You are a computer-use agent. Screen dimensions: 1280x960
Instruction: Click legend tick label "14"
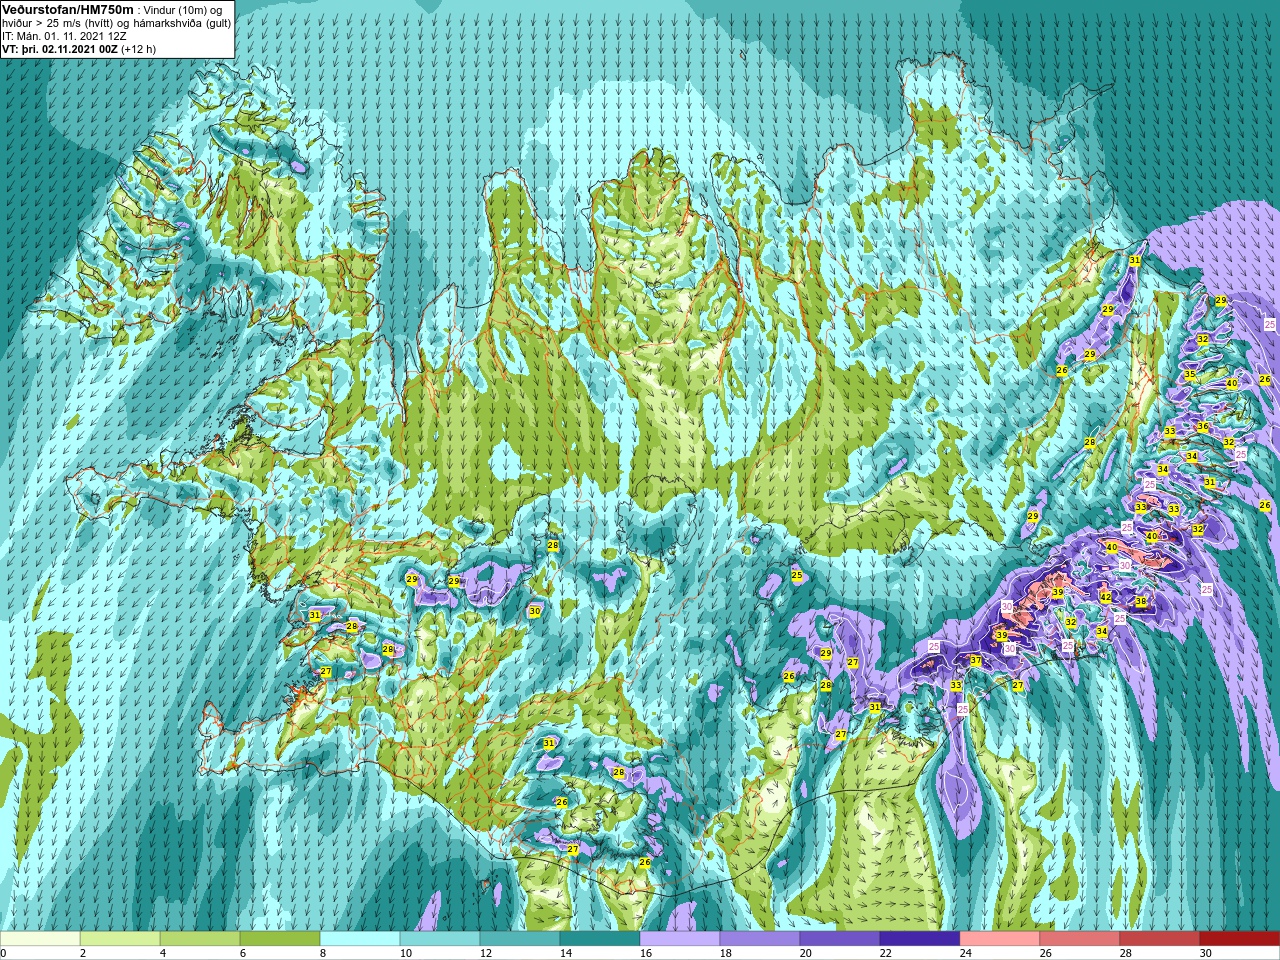click(x=566, y=953)
